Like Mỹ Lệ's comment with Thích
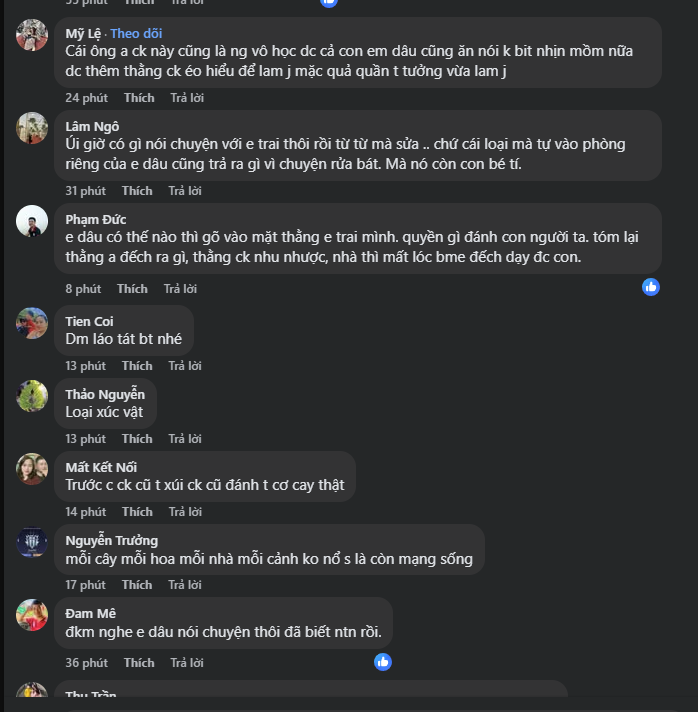Image resolution: width=698 pixels, height=712 pixels. point(139,98)
